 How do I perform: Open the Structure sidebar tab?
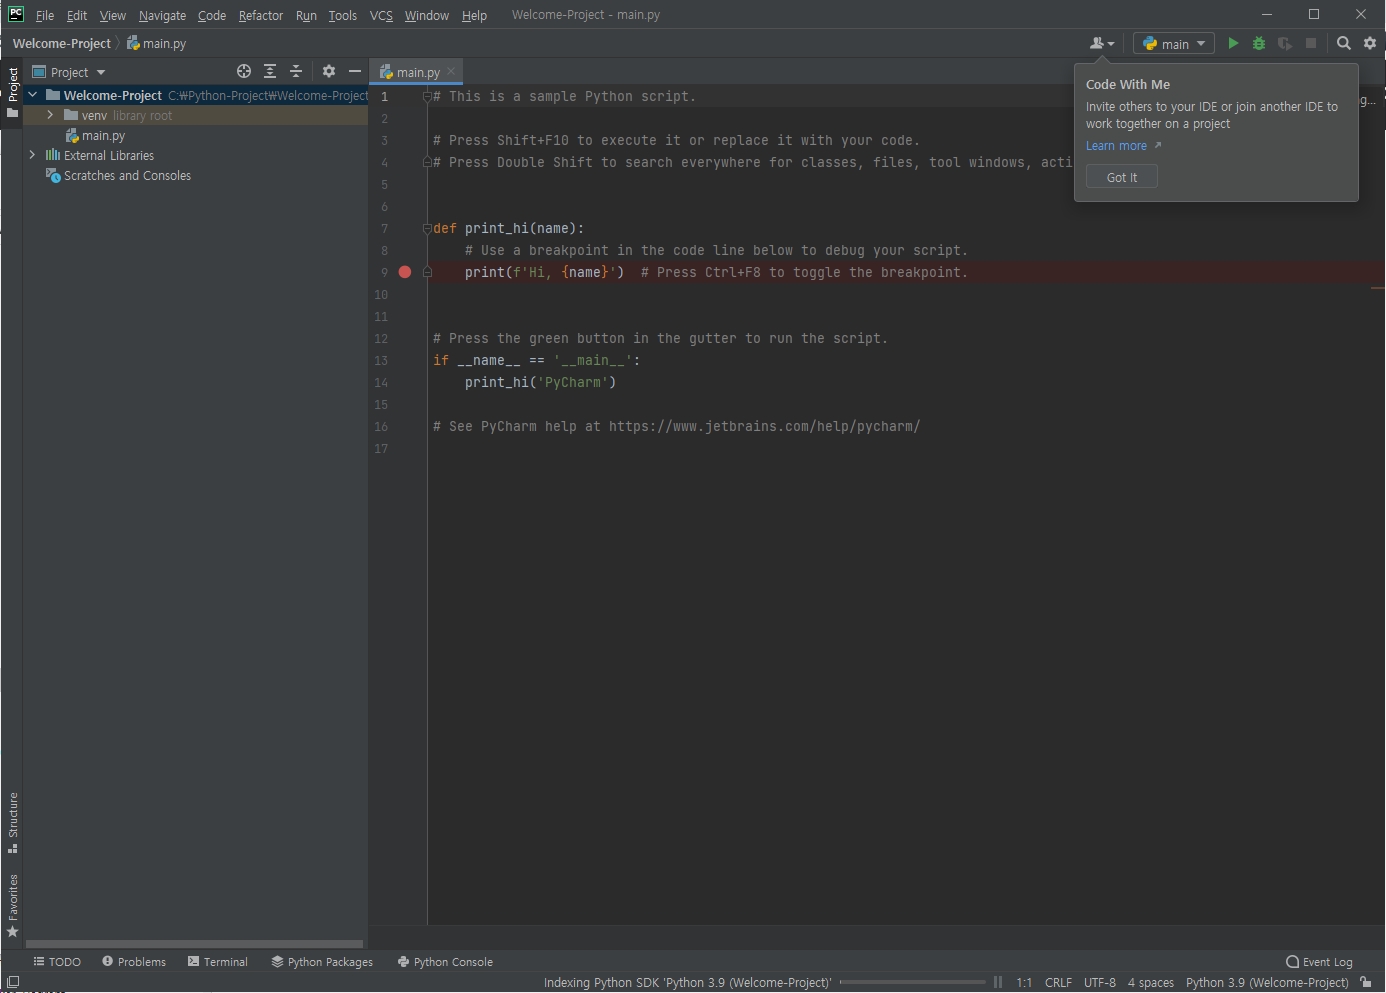coord(12,823)
